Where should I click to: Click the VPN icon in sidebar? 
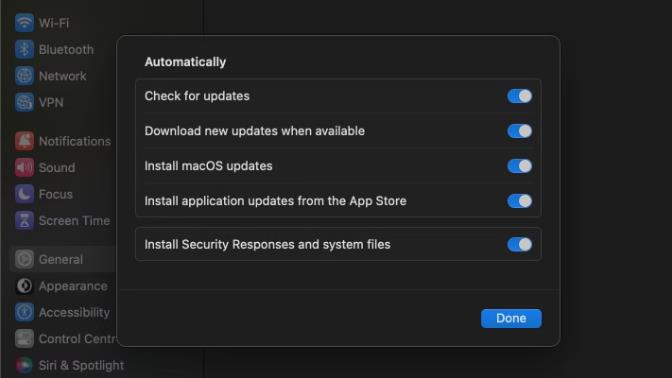24,102
